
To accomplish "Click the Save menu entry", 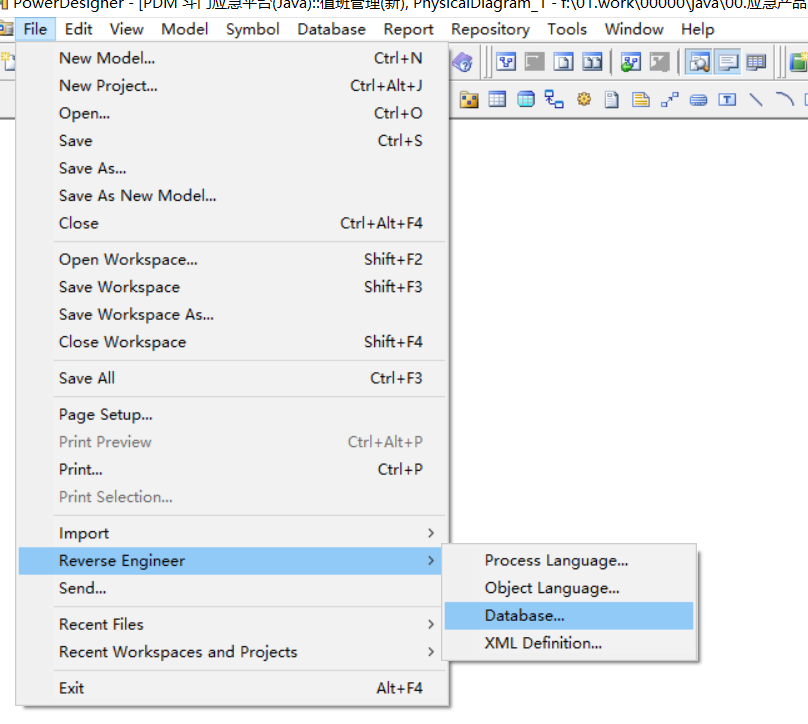I will point(232,141).
